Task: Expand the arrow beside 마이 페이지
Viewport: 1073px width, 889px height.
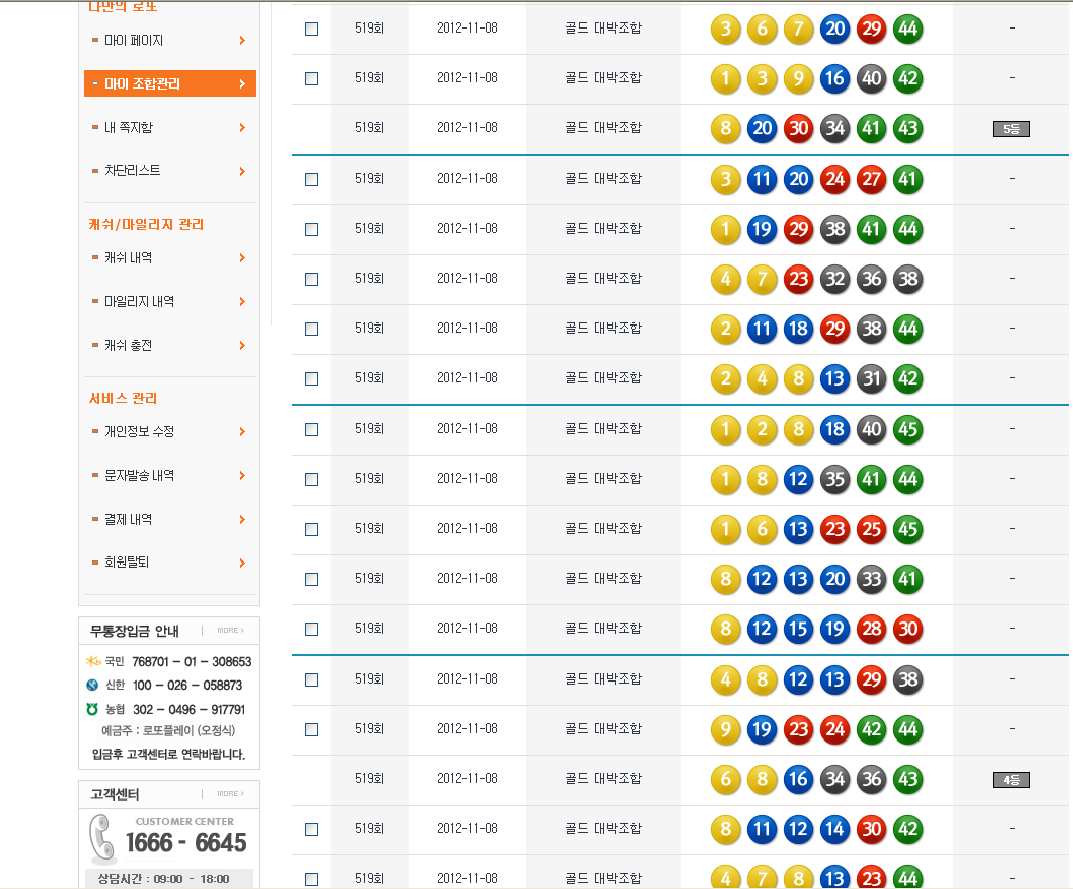Action: click(x=242, y=41)
